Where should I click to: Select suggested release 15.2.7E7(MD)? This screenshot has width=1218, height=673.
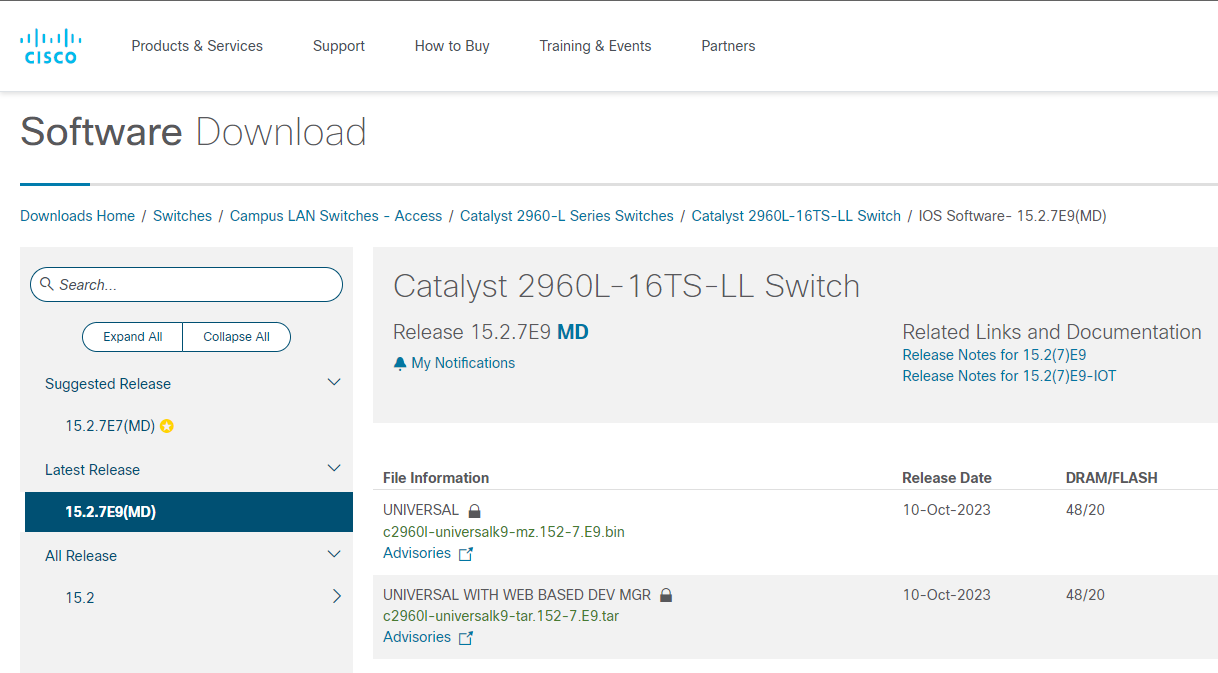point(110,426)
